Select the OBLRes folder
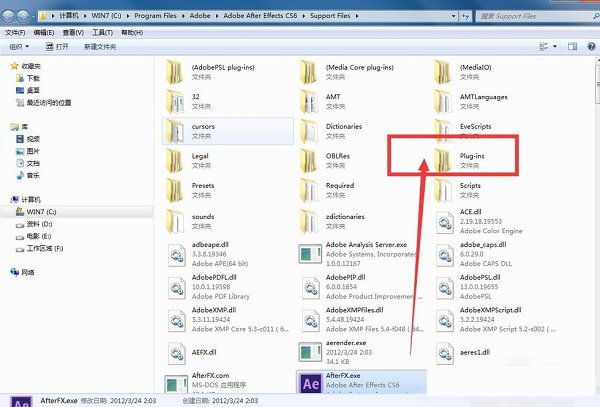 325,160
